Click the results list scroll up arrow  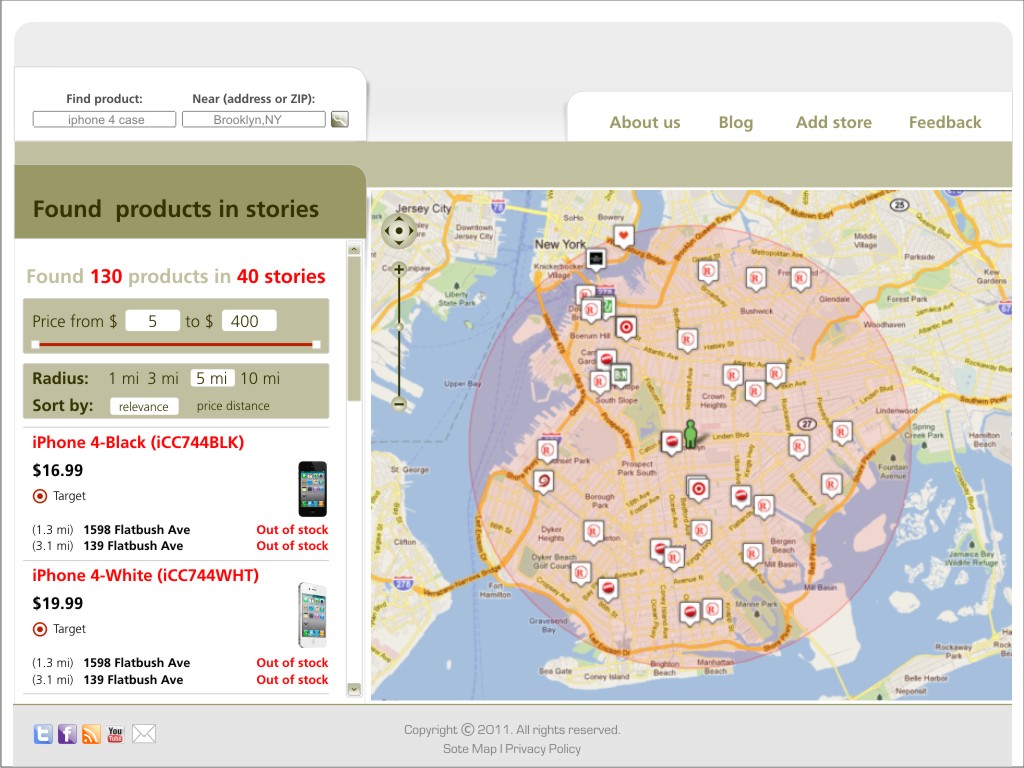point(354,249)
